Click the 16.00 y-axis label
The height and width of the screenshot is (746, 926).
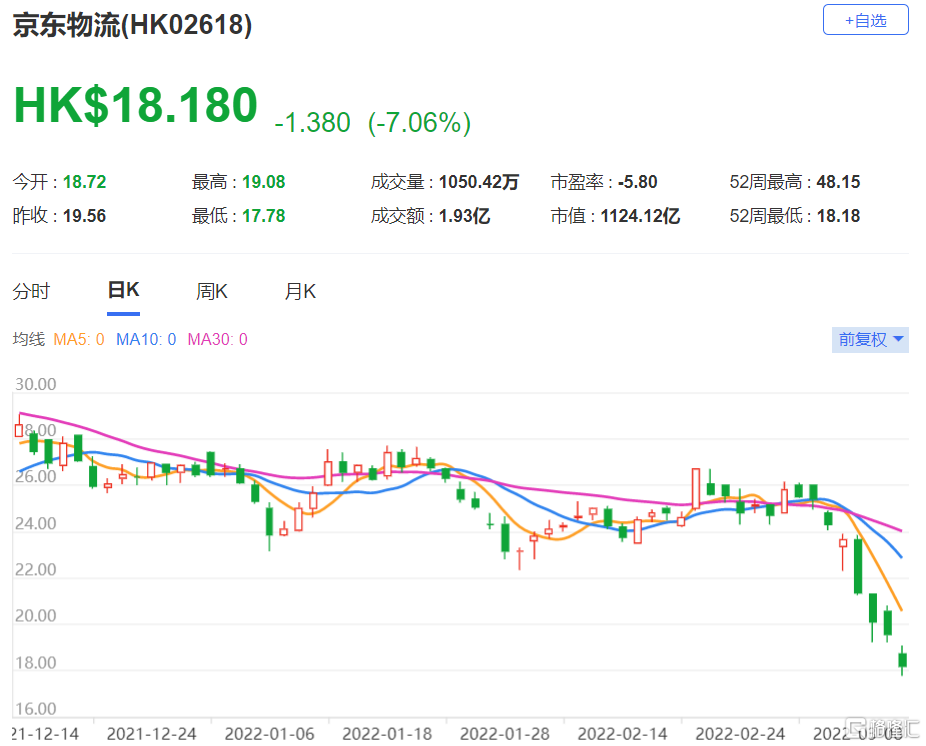coord(35,709)
